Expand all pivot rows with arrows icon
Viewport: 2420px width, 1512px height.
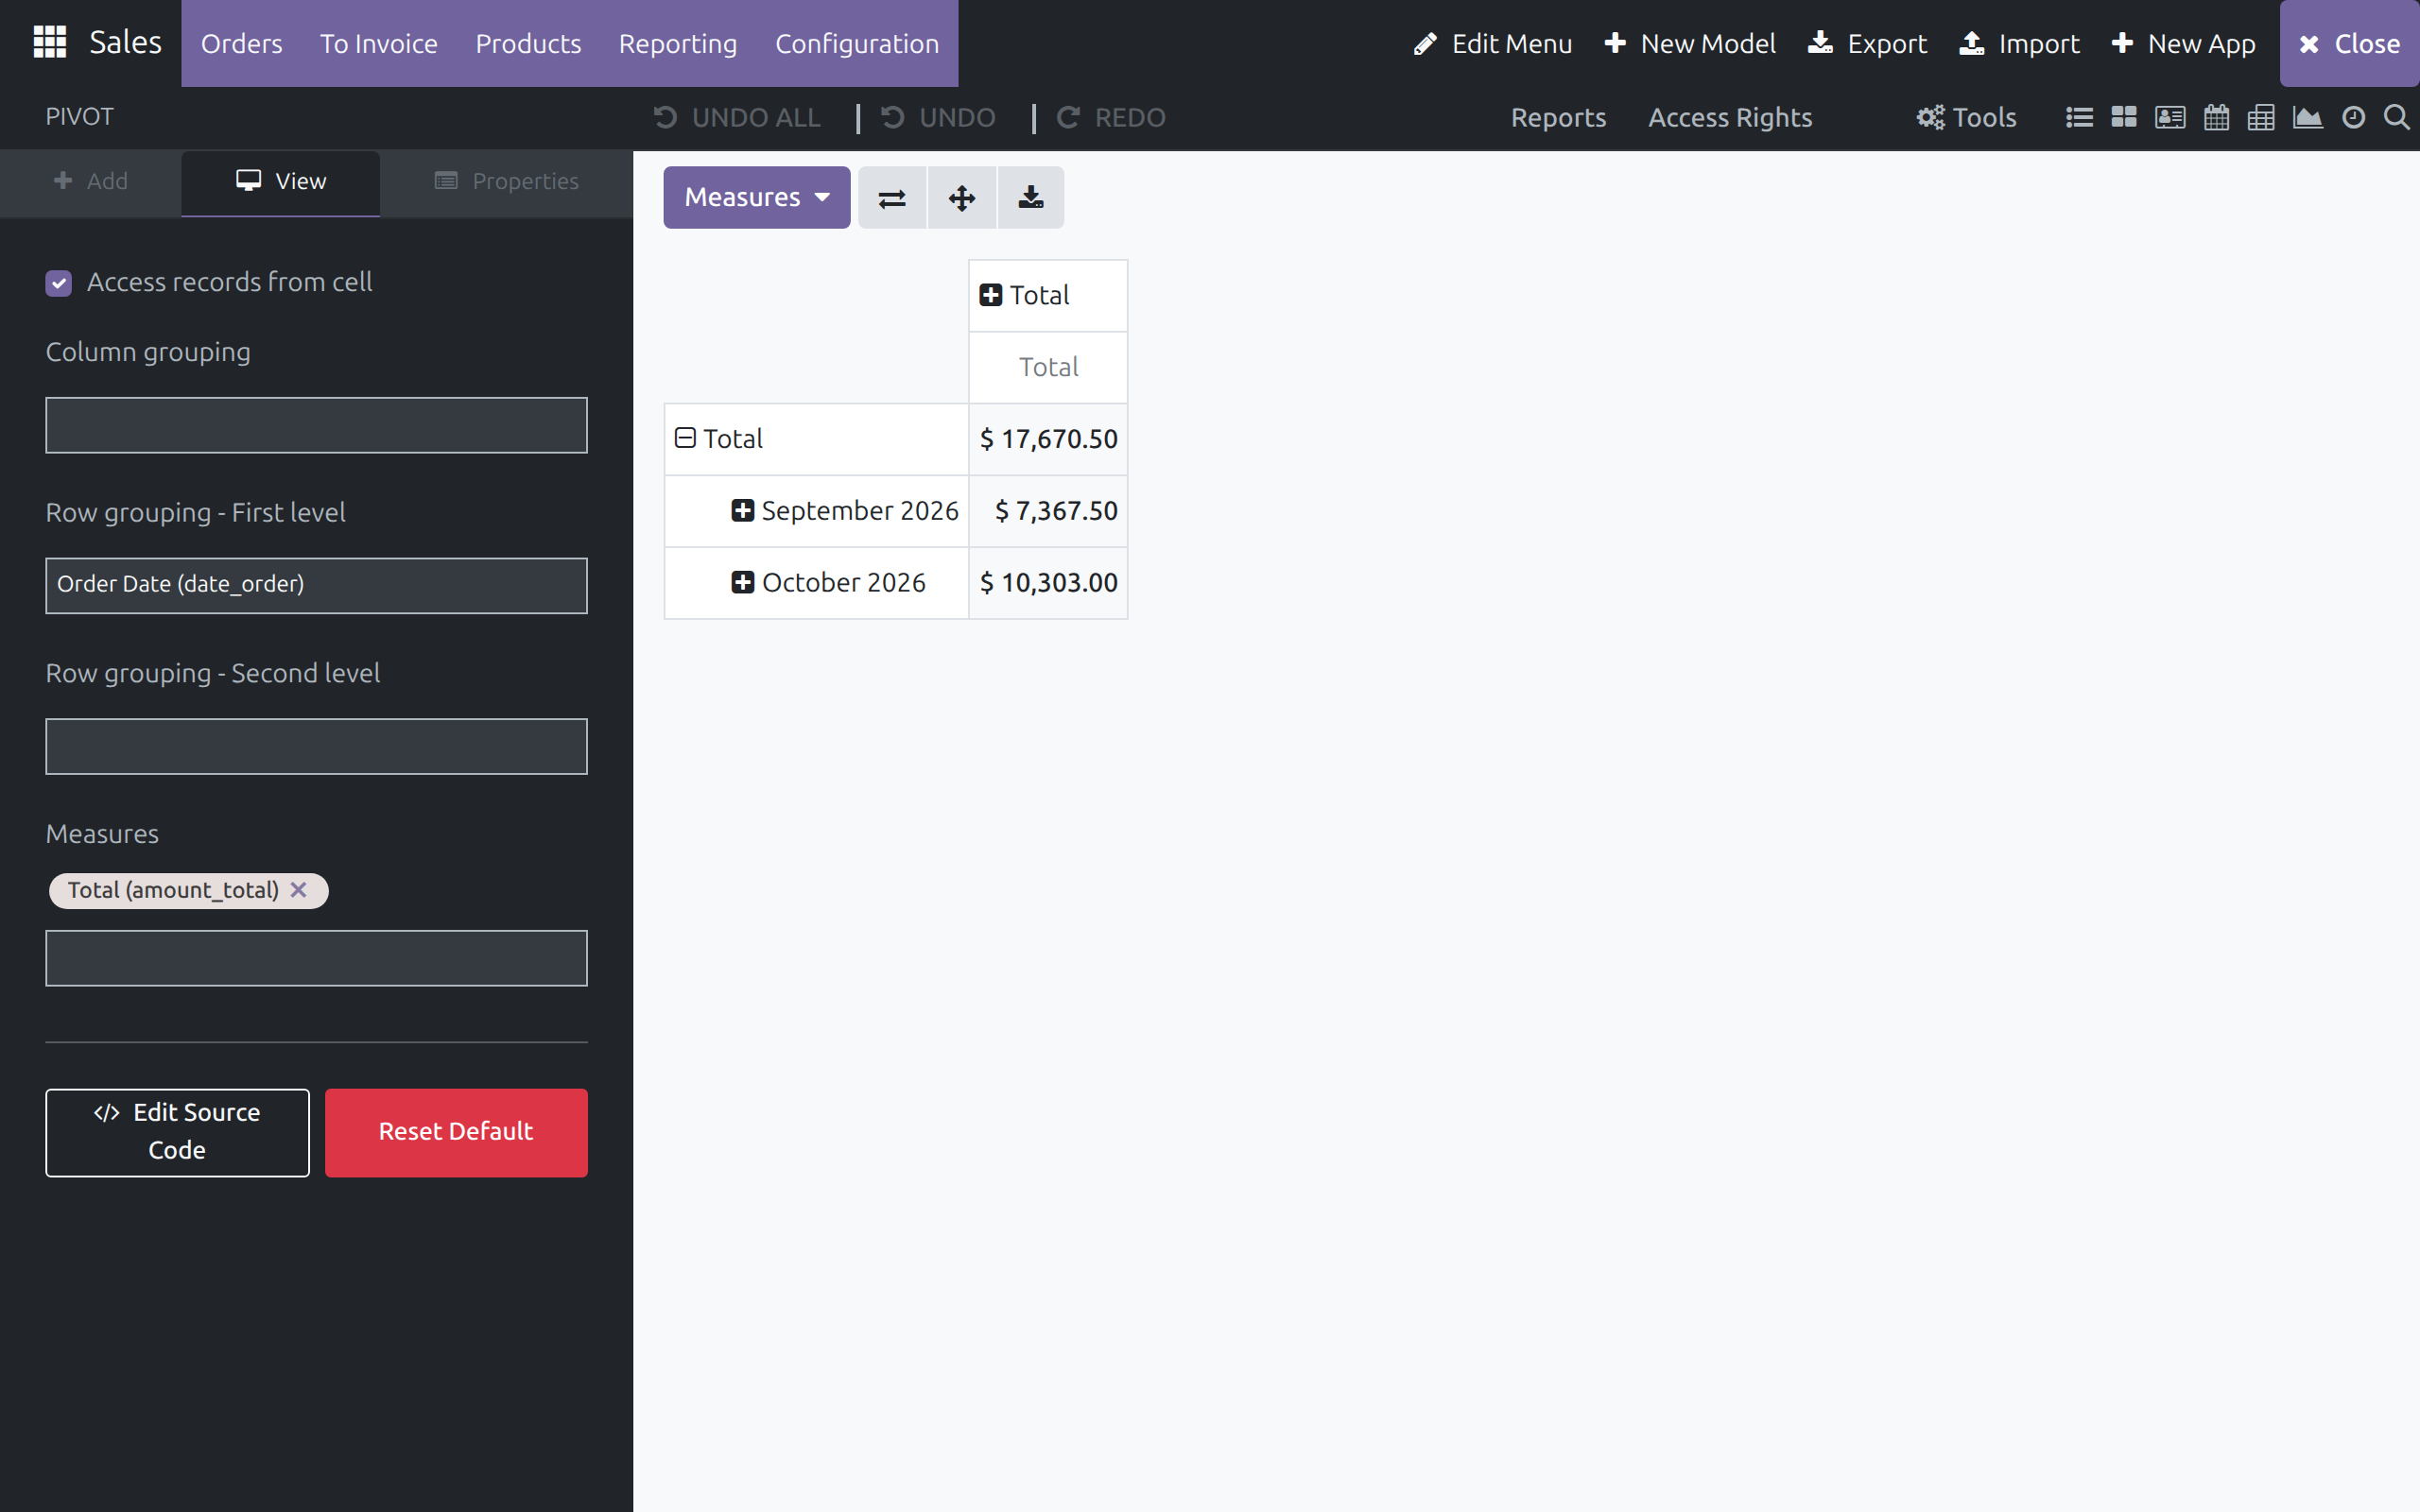[962, 198]
